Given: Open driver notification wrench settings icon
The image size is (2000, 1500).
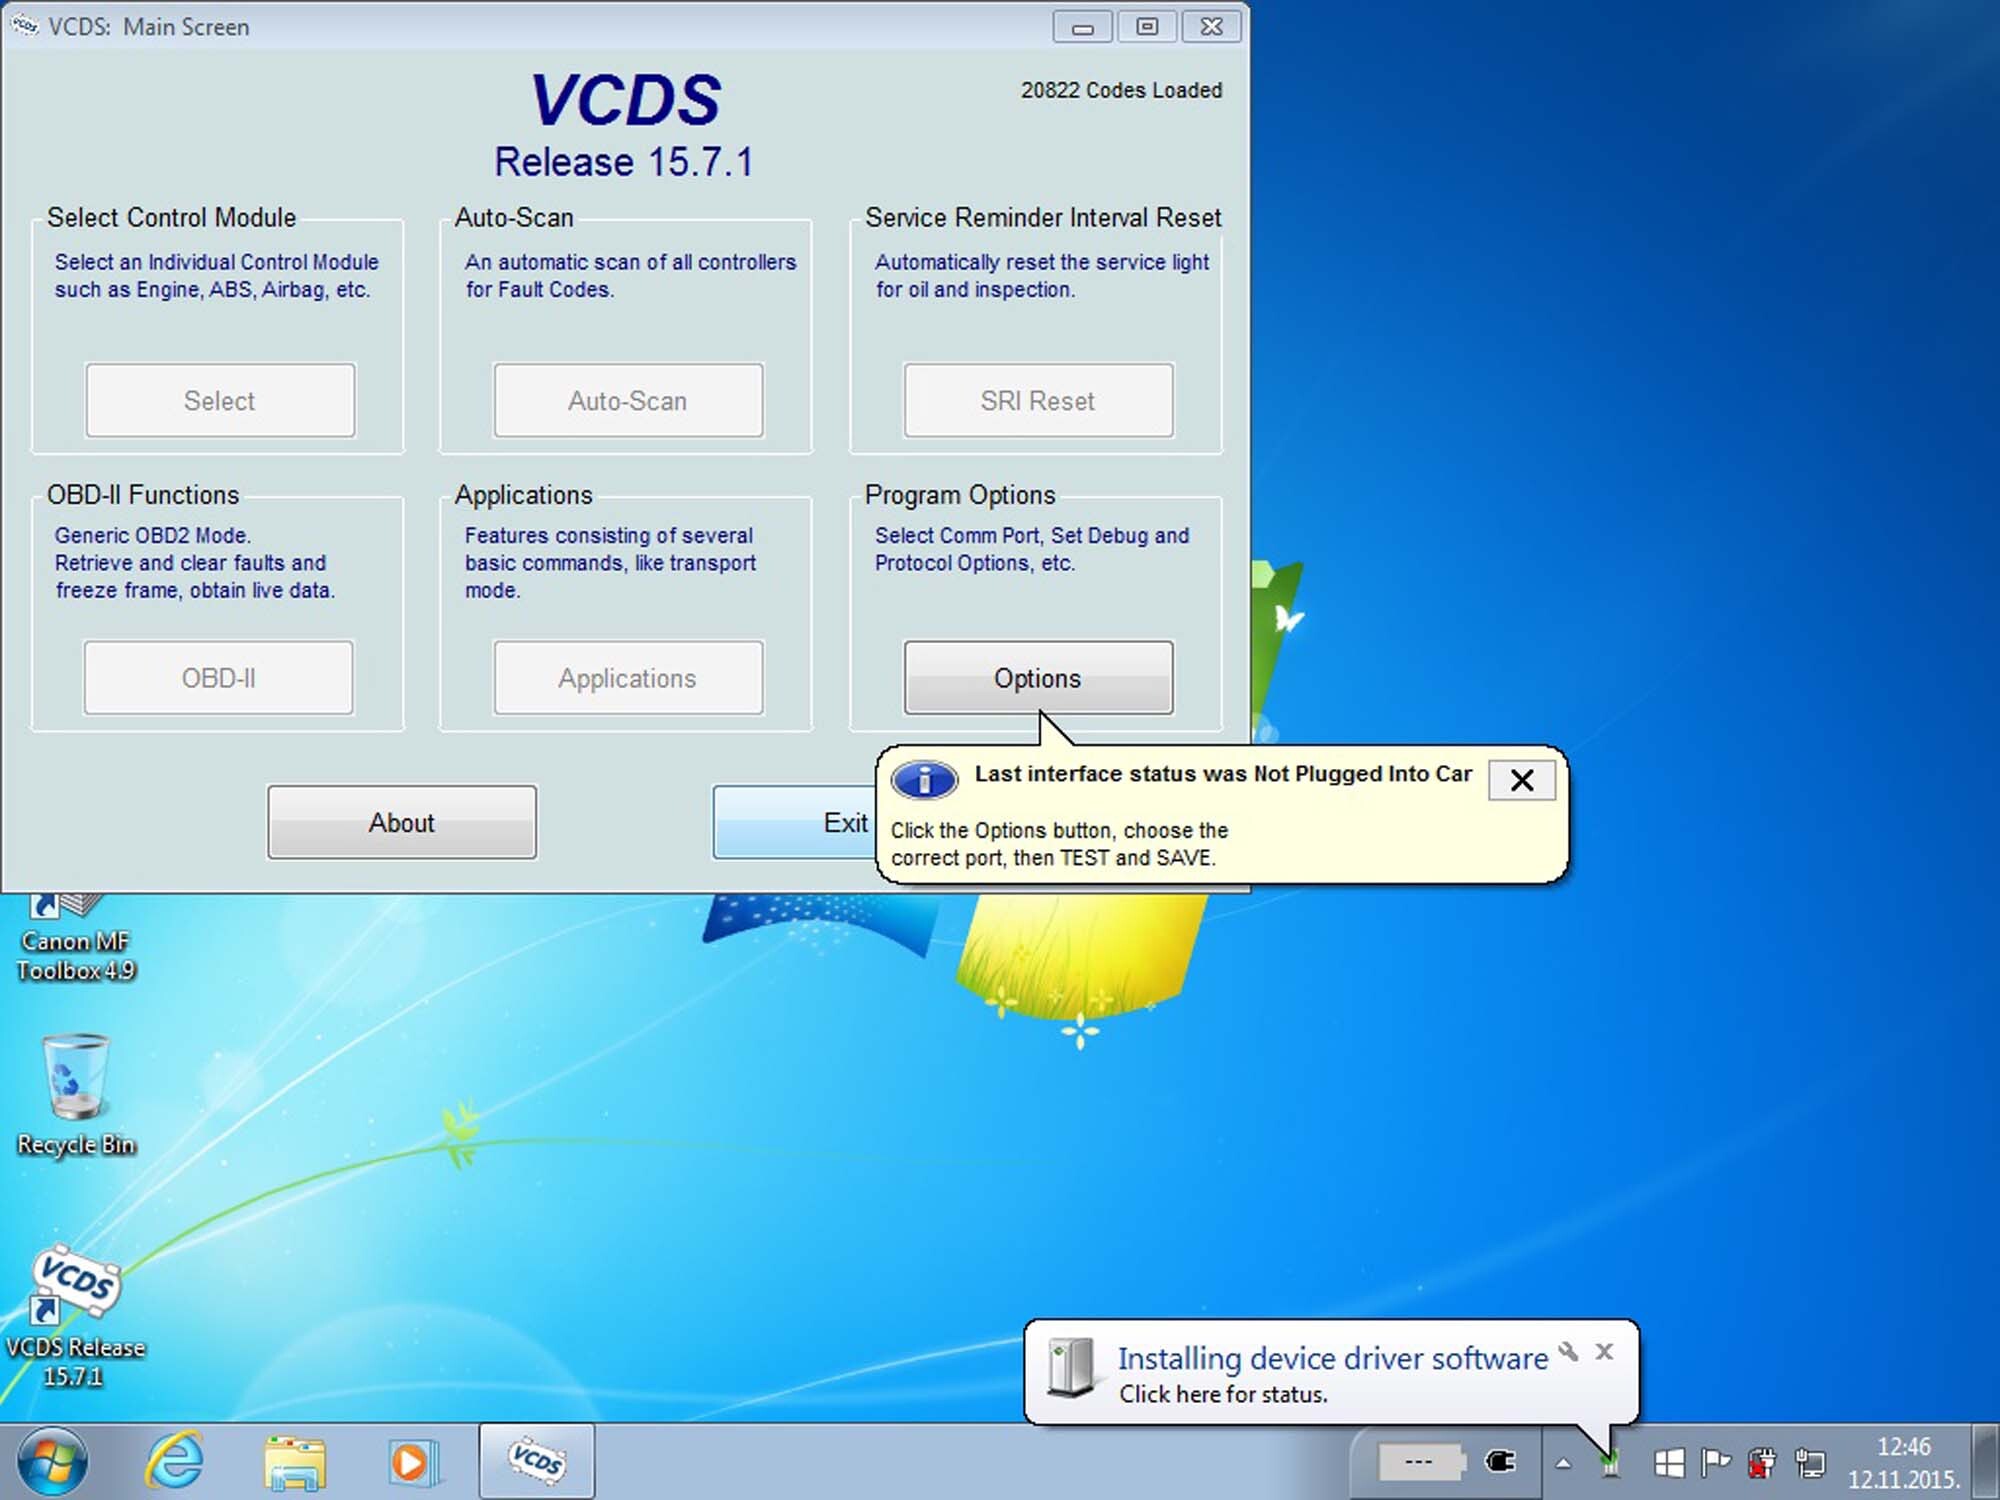Looking at the screenshot, I should (x=1568, y=1351).
